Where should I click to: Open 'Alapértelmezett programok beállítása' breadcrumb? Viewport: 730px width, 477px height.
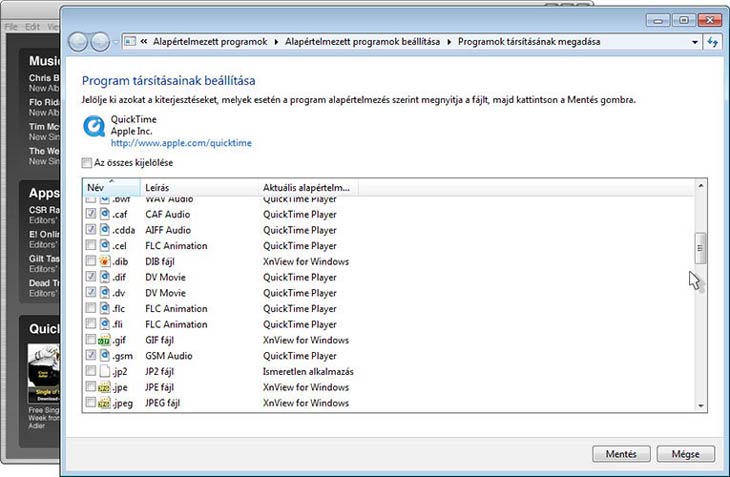pos(362,42)
